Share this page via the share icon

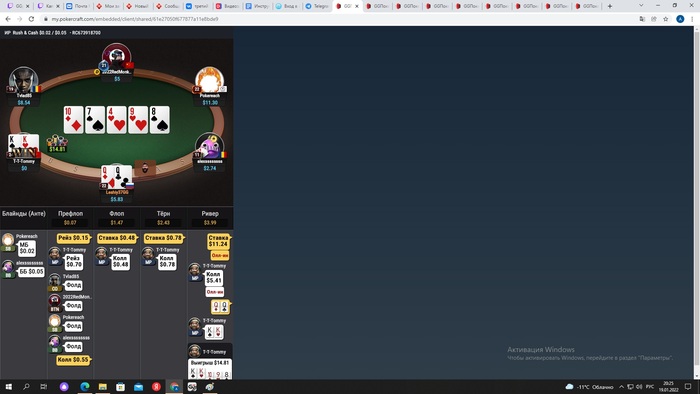click(x=654, y=19)
